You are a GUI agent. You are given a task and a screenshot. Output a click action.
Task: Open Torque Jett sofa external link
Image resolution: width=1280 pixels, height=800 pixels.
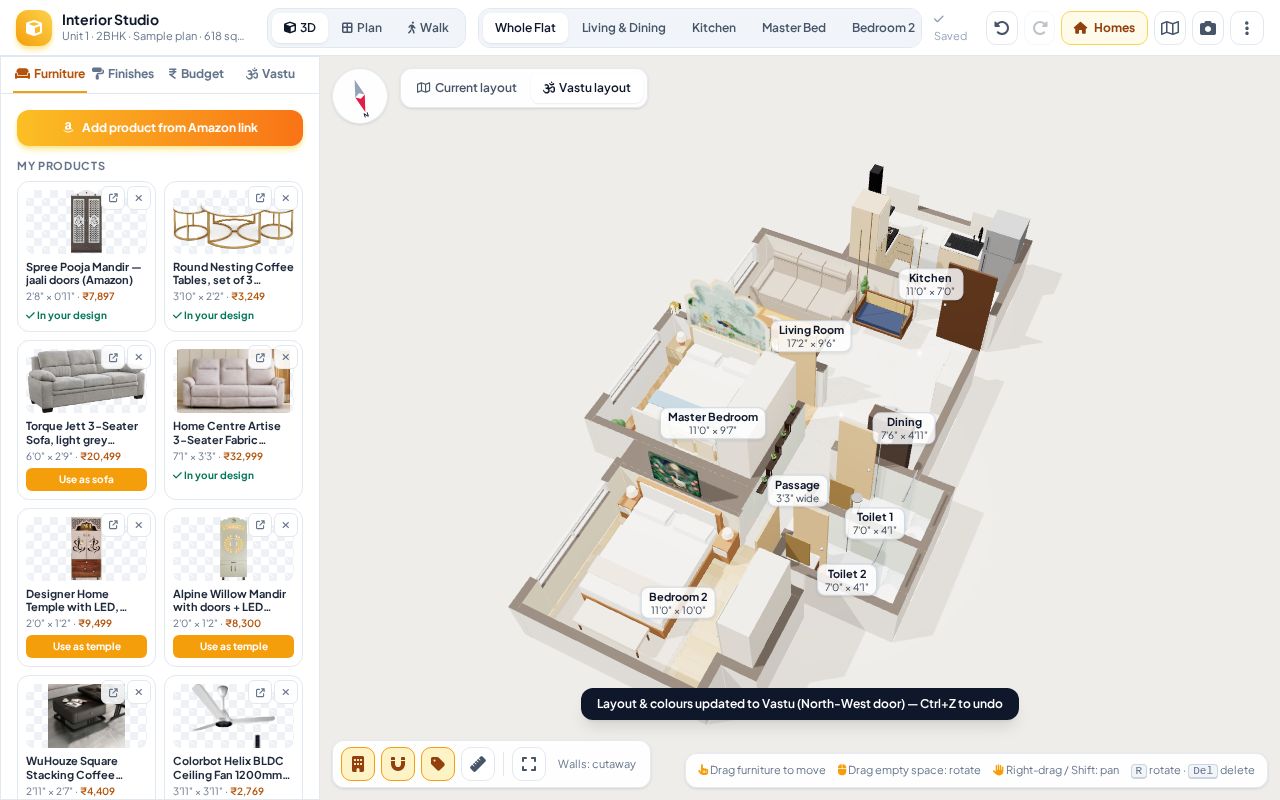point(113,357)
